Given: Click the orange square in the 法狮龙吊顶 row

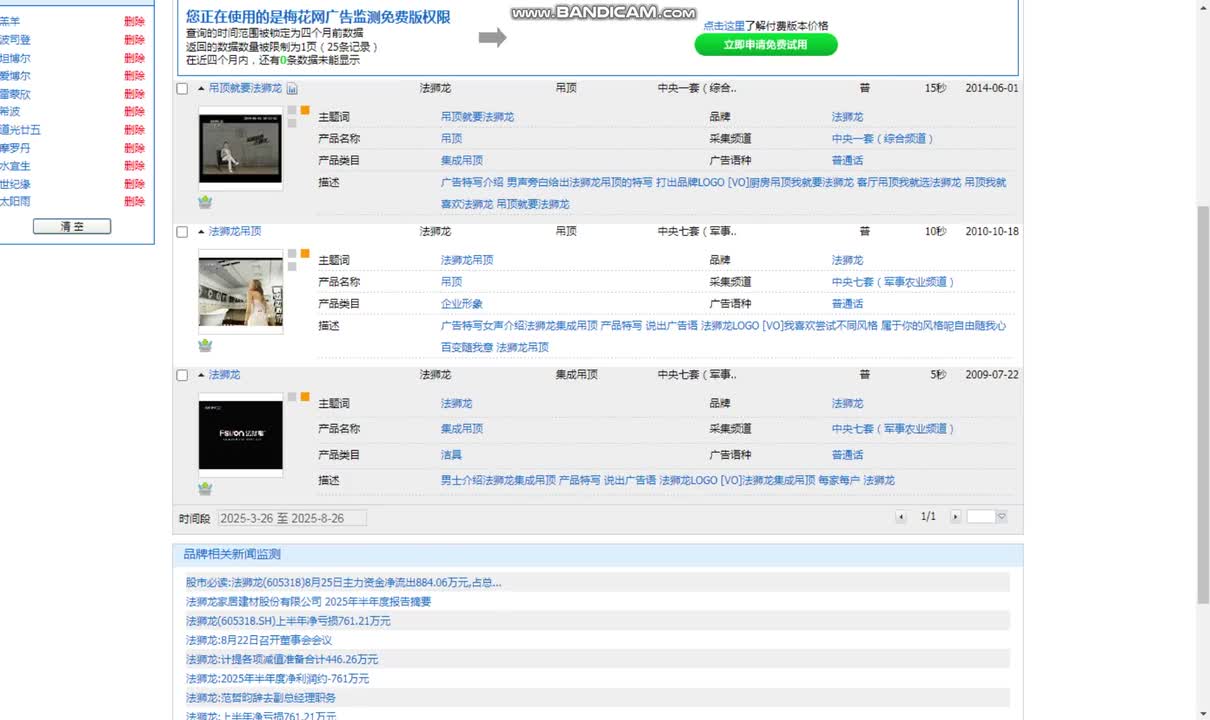Looking at the screenshot, I should 305,254.
